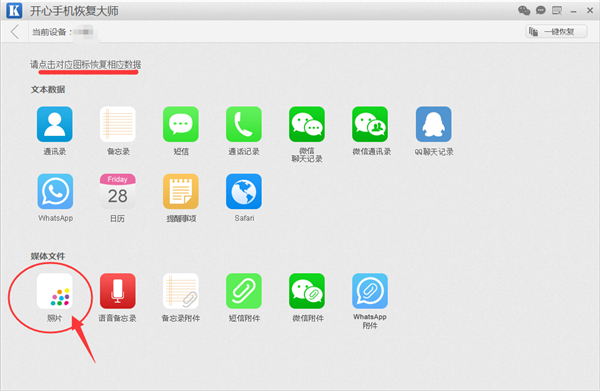Open WeChat chat history (微信聊天记录) icon
This screenshot has width=600, height=391.
(307, 124)
